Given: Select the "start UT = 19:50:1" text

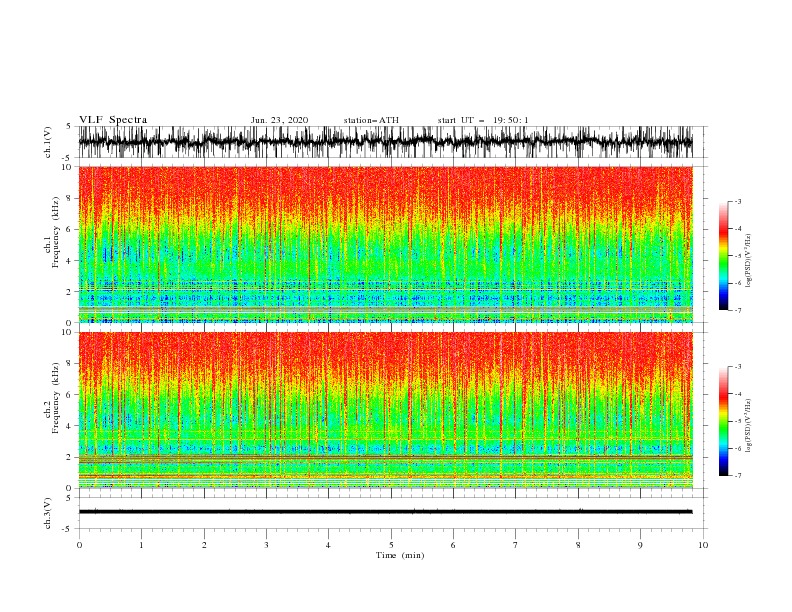Looking at the screenshot, I should click(483, 120).
